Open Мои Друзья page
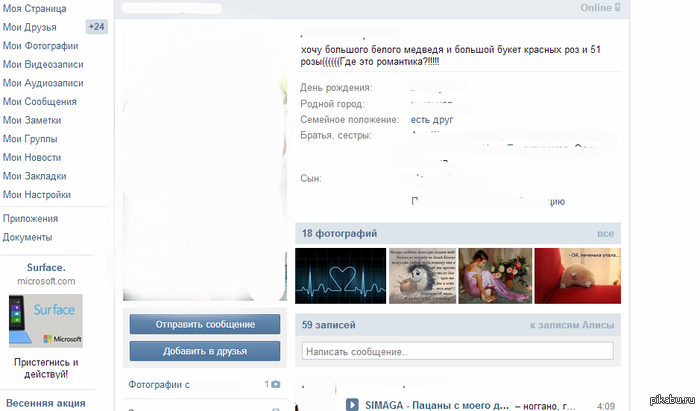 click(x=29, y=27)
